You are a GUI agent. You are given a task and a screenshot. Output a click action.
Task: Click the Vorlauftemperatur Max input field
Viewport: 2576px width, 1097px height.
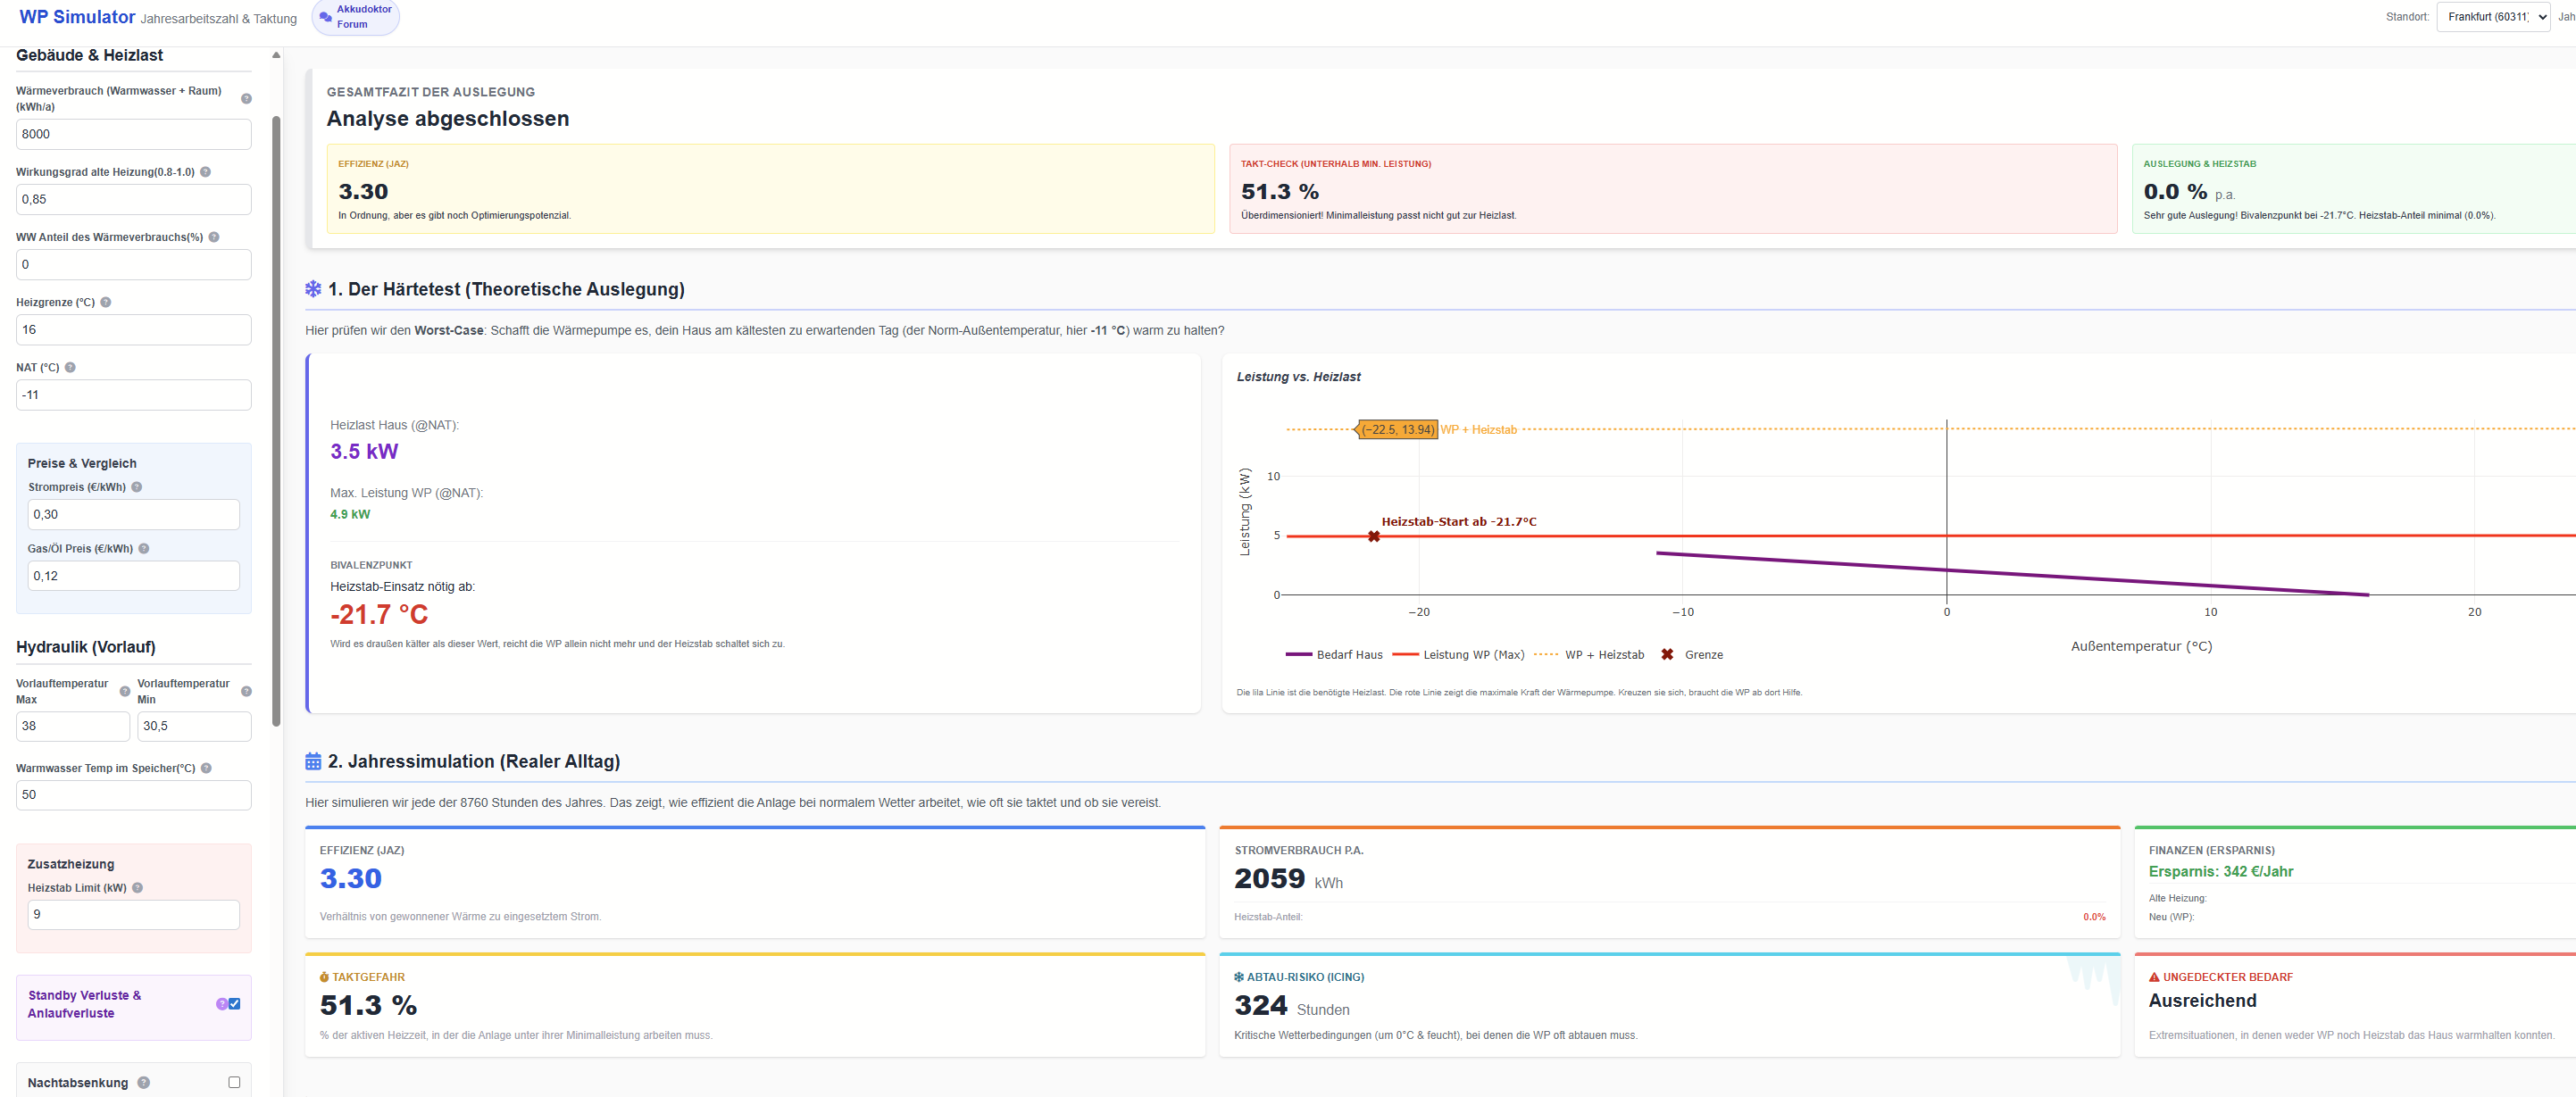[x=72, y=726]
